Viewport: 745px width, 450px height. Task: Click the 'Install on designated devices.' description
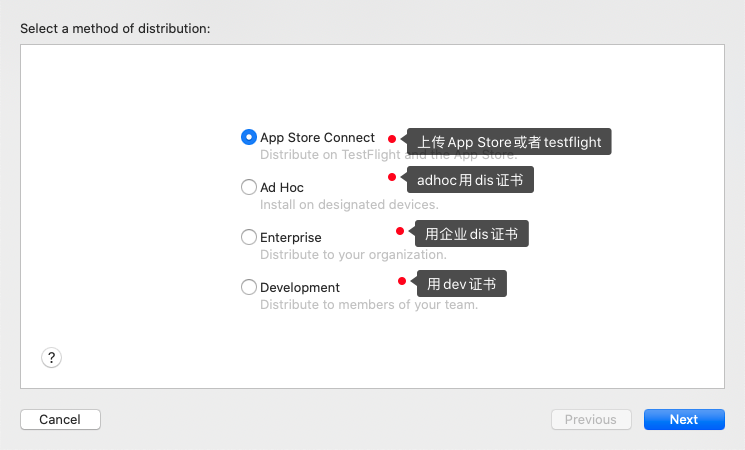coord(349,205)
